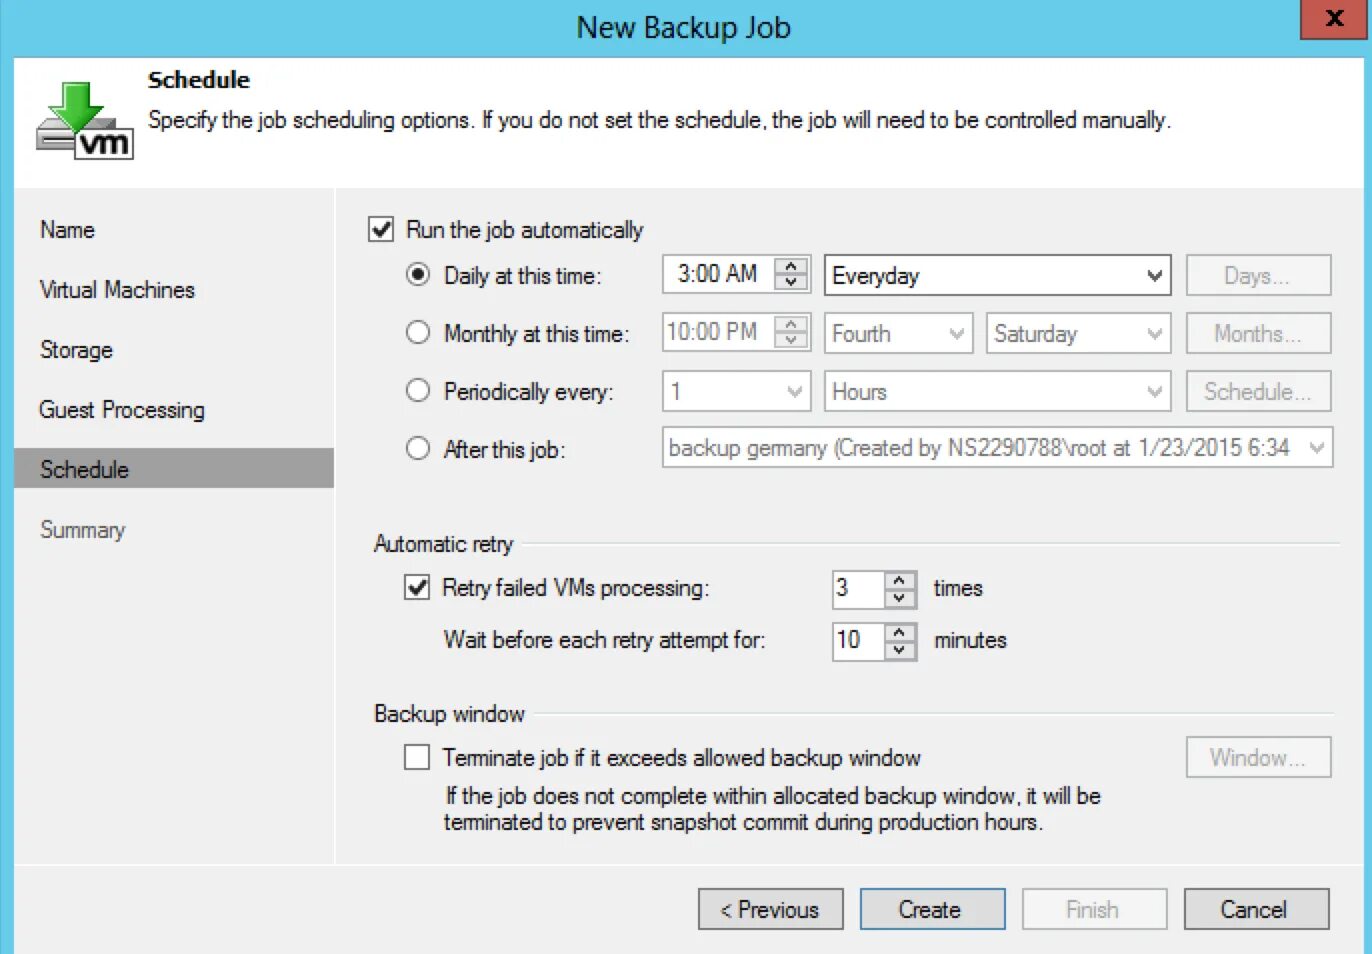Open the periodic interval value dropdown
The height and width of the screenshot is (954, 1372).
click(x=736, y=391)
